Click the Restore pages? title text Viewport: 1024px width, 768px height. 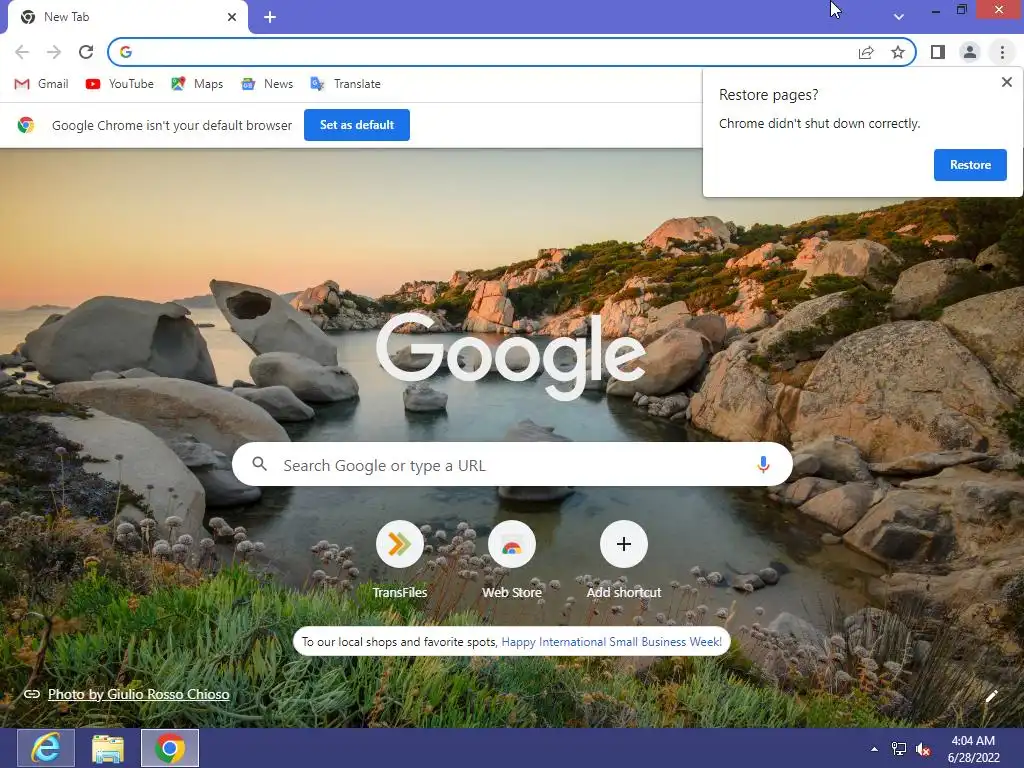point(768,95)
